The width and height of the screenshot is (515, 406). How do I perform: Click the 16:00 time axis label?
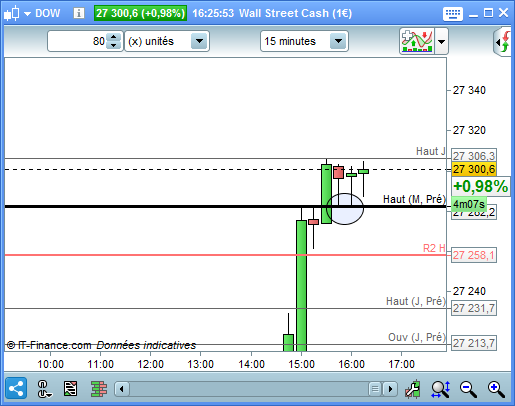pyautogui.click(x=351, y=364)
